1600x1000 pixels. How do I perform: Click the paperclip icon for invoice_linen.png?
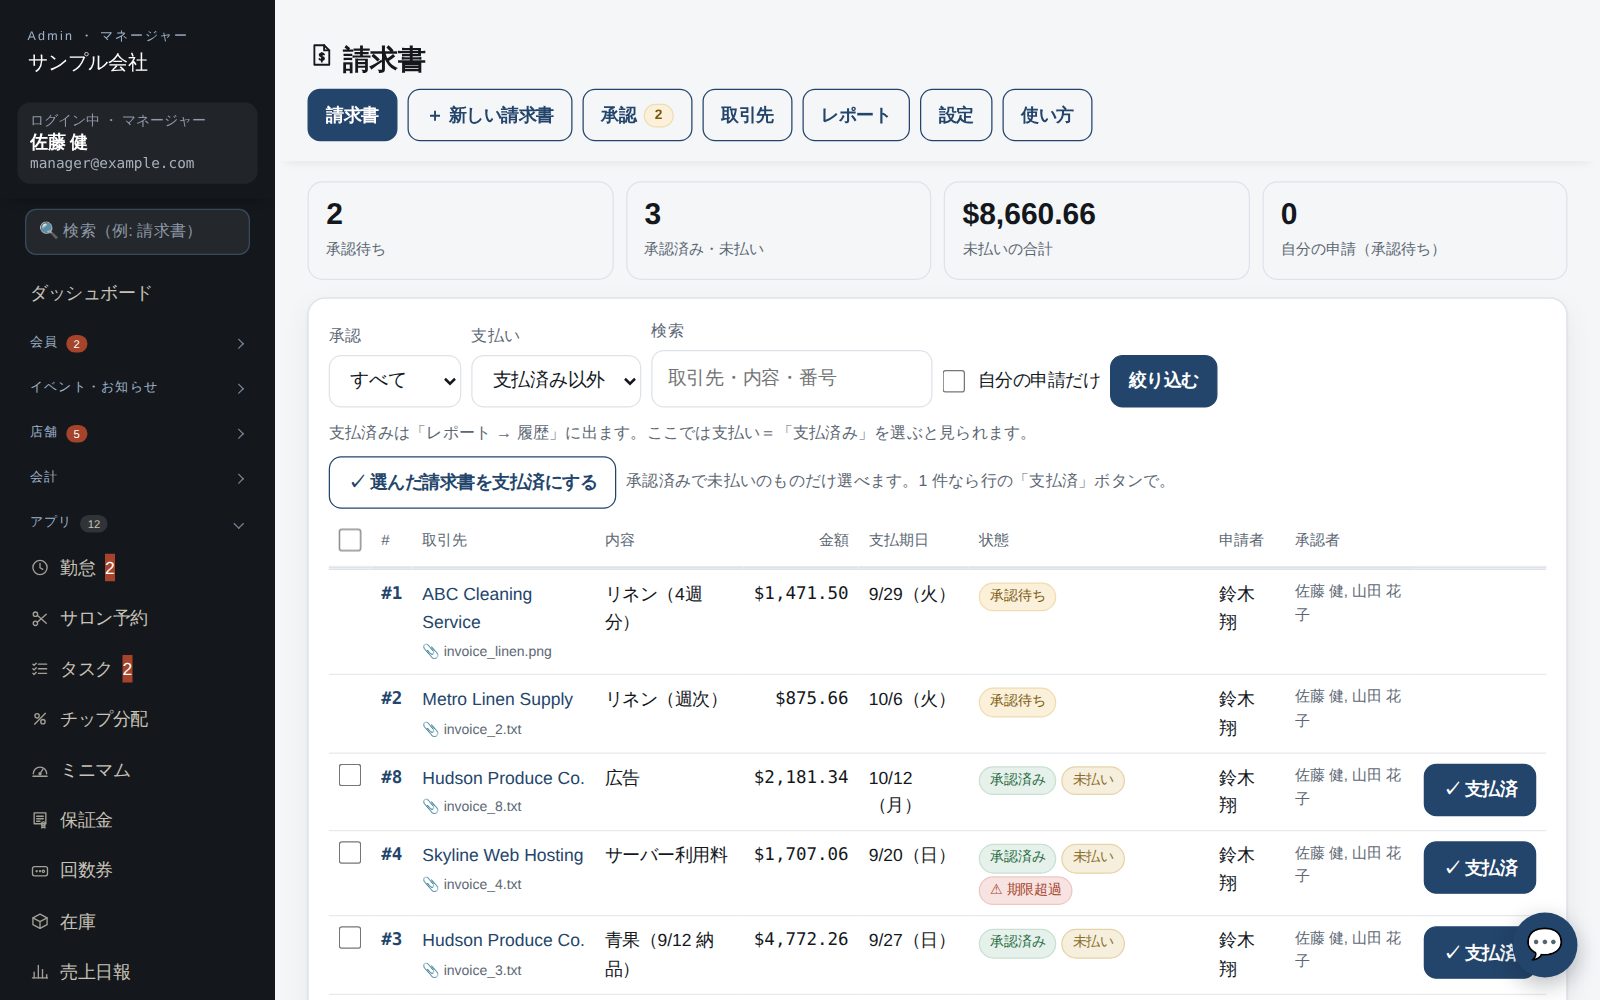click(x=431, y=651)
